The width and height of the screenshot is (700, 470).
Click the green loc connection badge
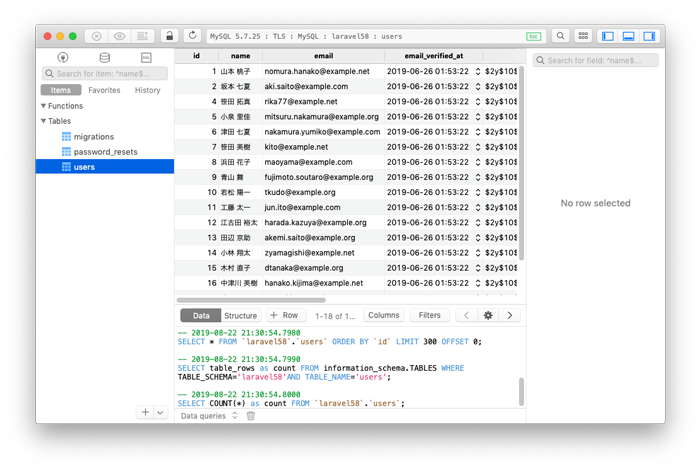coord(533,37)
